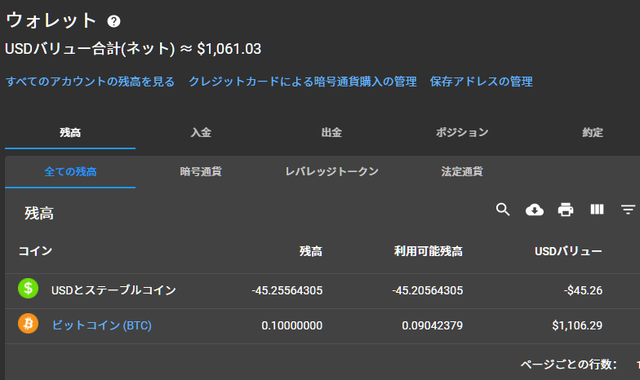640x380 pixels.
Task: Click the search icon in balances toolbar
Action: tap(502, 209)
